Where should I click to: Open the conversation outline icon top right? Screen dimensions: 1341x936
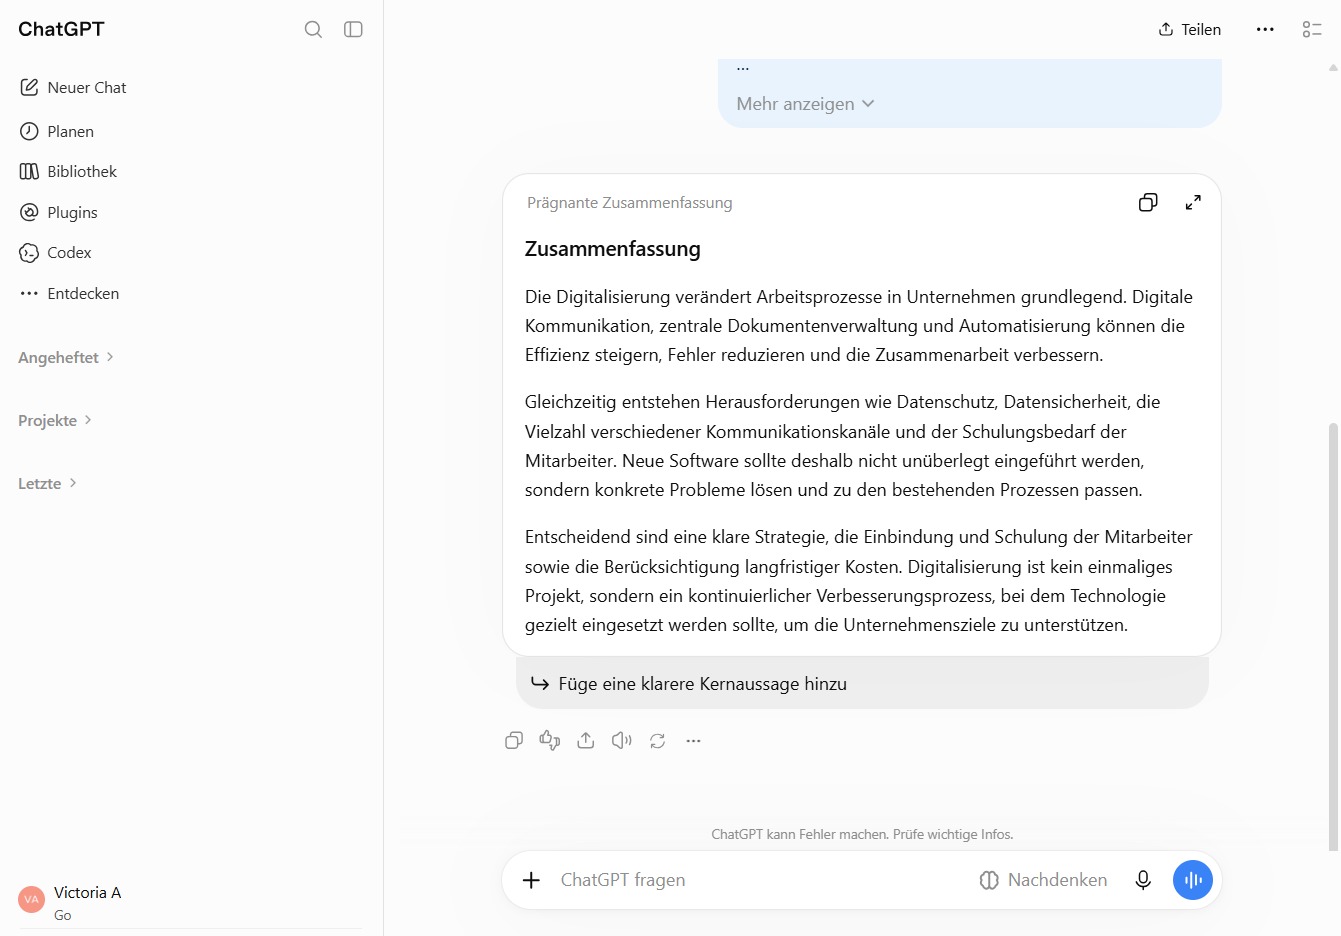coord(1312,29)
